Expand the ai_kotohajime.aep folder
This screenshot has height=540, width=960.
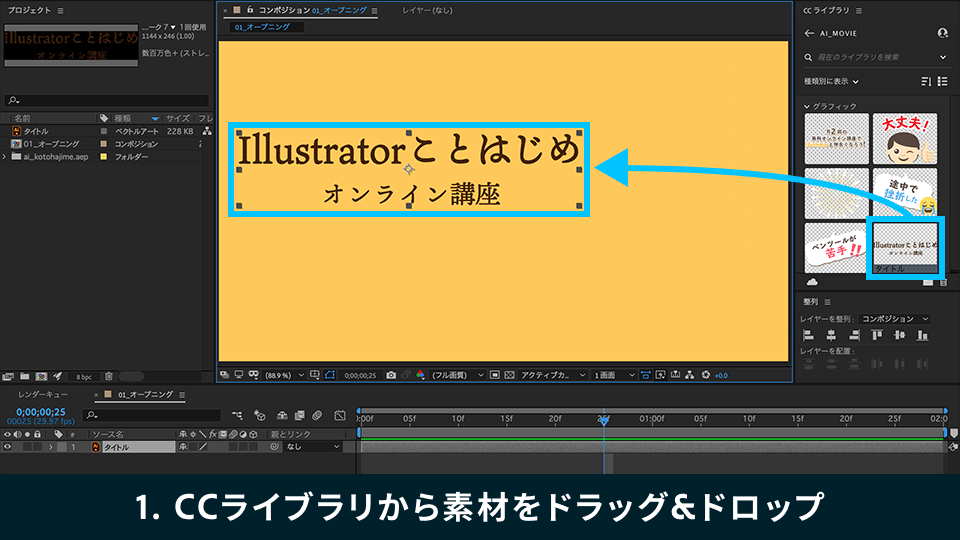pos(5,157)
